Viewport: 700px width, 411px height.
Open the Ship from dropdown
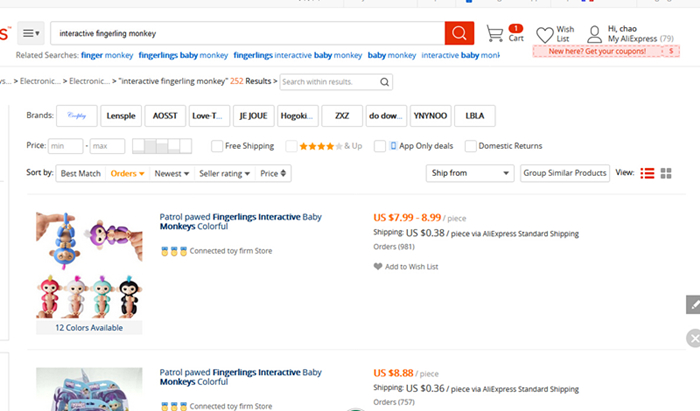point(470,173)
